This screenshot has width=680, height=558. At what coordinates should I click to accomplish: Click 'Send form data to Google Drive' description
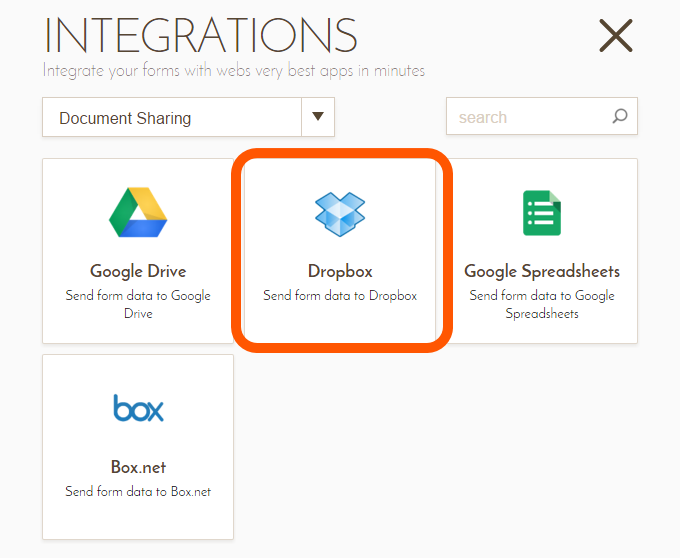pyautogui.click(x=138, y=304)
